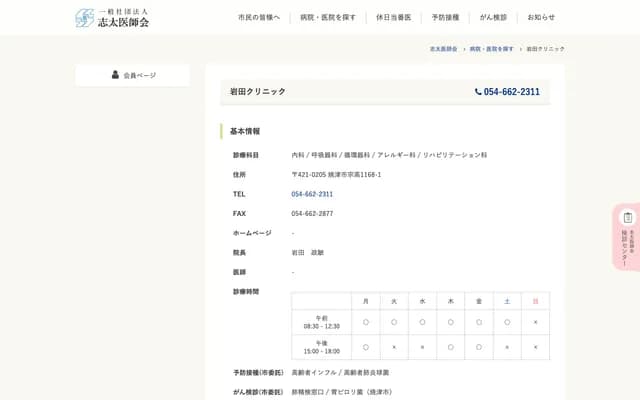The width and height of the screenshot is (640, 400).
Task: Click the 土 column header in schedule
Action: click(507, 301)
